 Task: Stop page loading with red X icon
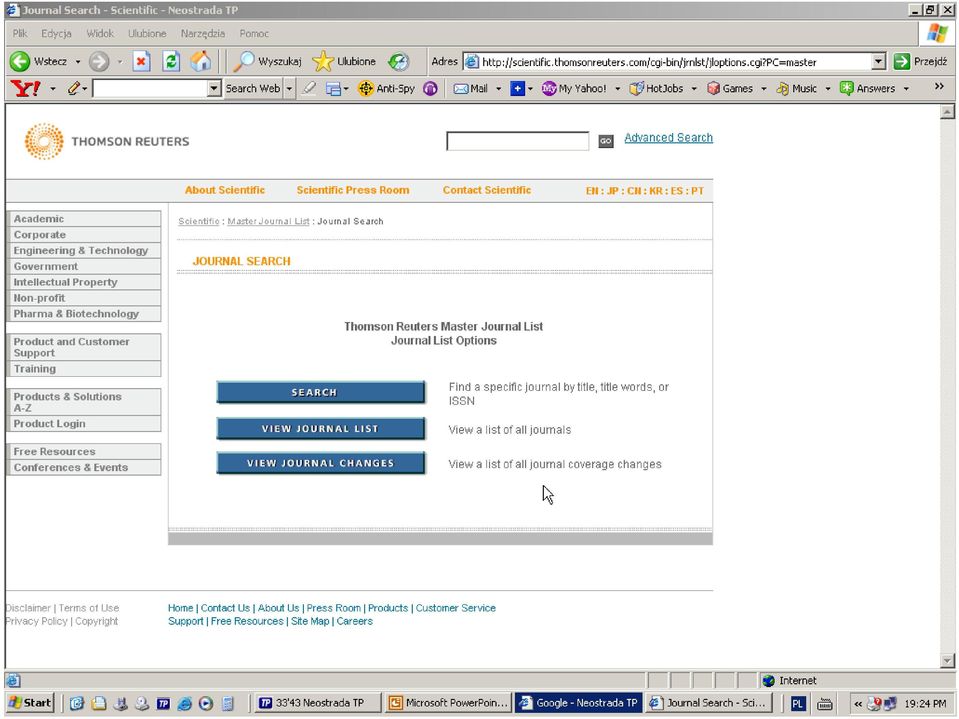(x=141, y=61)
